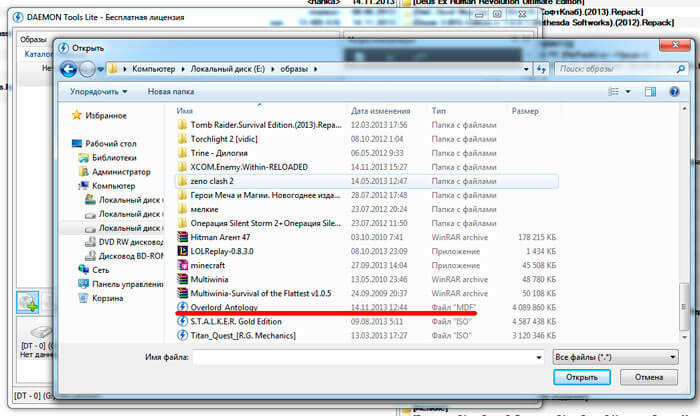This screenshot has width=700, height=416.
Task: Select the highlighted third Локальный диск
Action: pos(124,228)
